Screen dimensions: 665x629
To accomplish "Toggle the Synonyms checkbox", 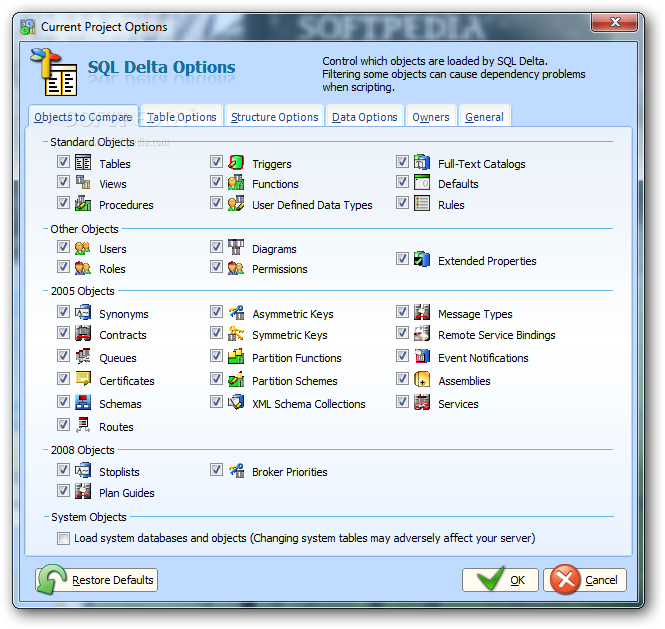I will pos(63,312).
